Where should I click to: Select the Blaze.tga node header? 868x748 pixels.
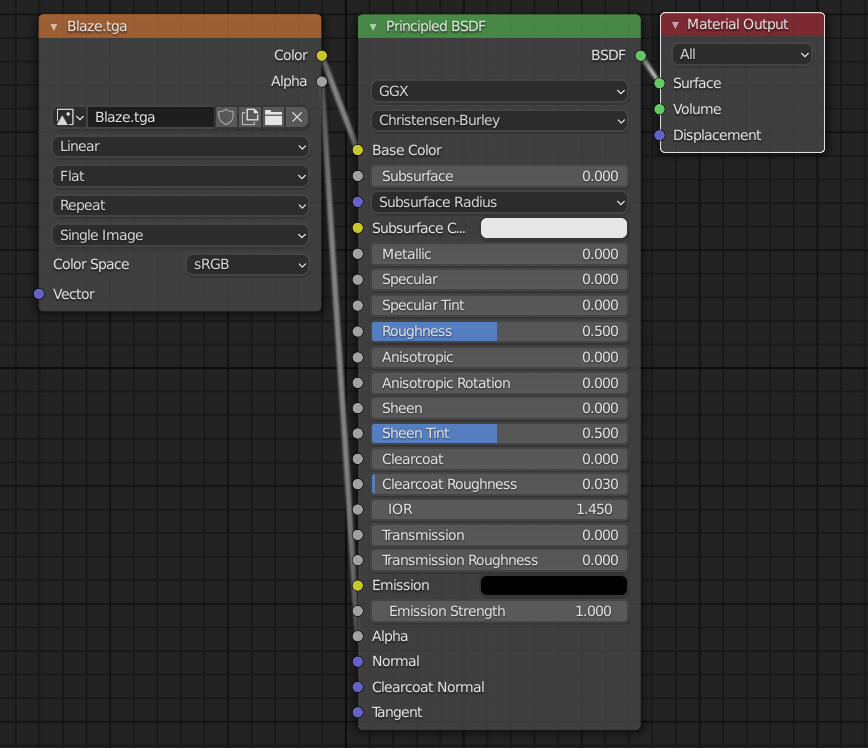180,27
